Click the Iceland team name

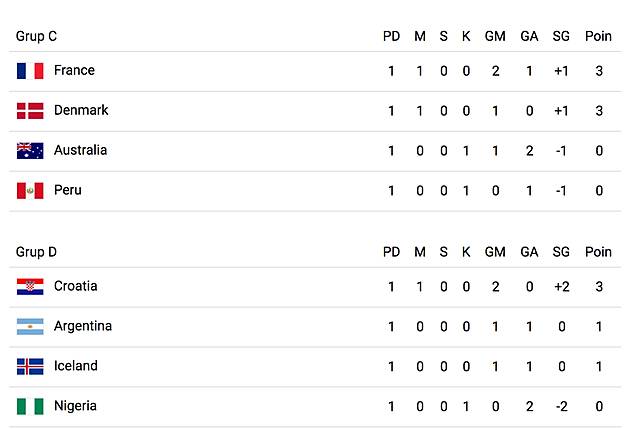(x=76, y=366)
